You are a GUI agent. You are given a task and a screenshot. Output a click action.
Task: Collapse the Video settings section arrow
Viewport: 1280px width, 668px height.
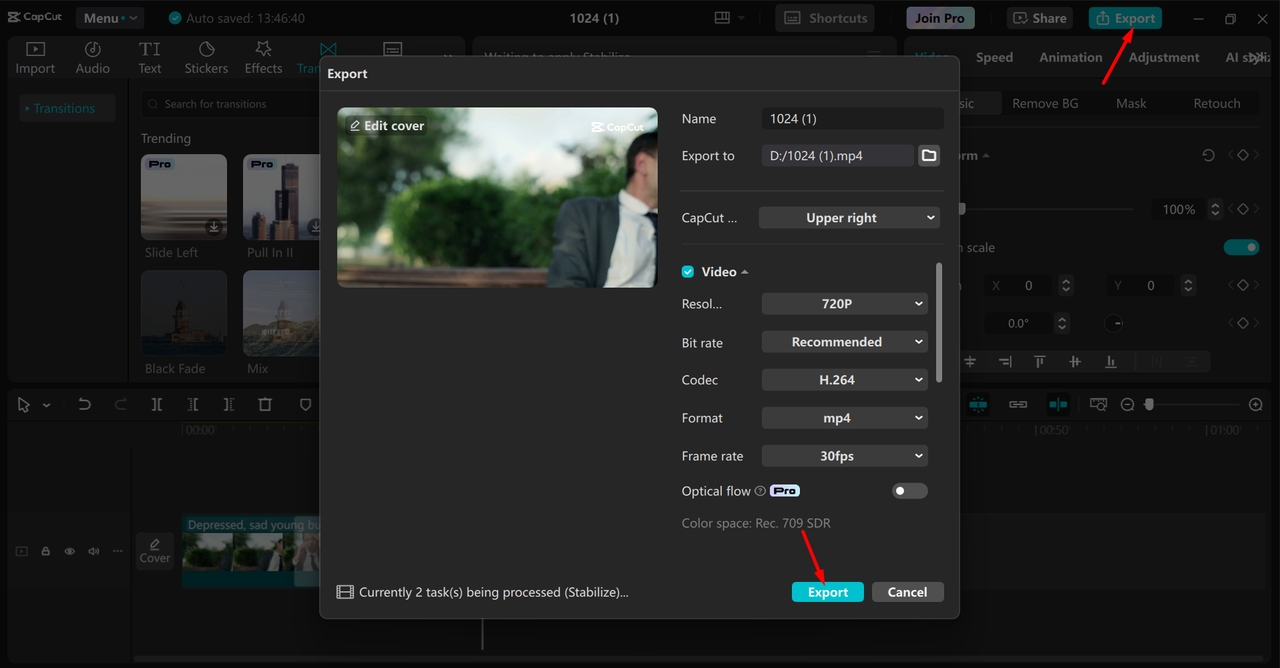tap(745, 272)
